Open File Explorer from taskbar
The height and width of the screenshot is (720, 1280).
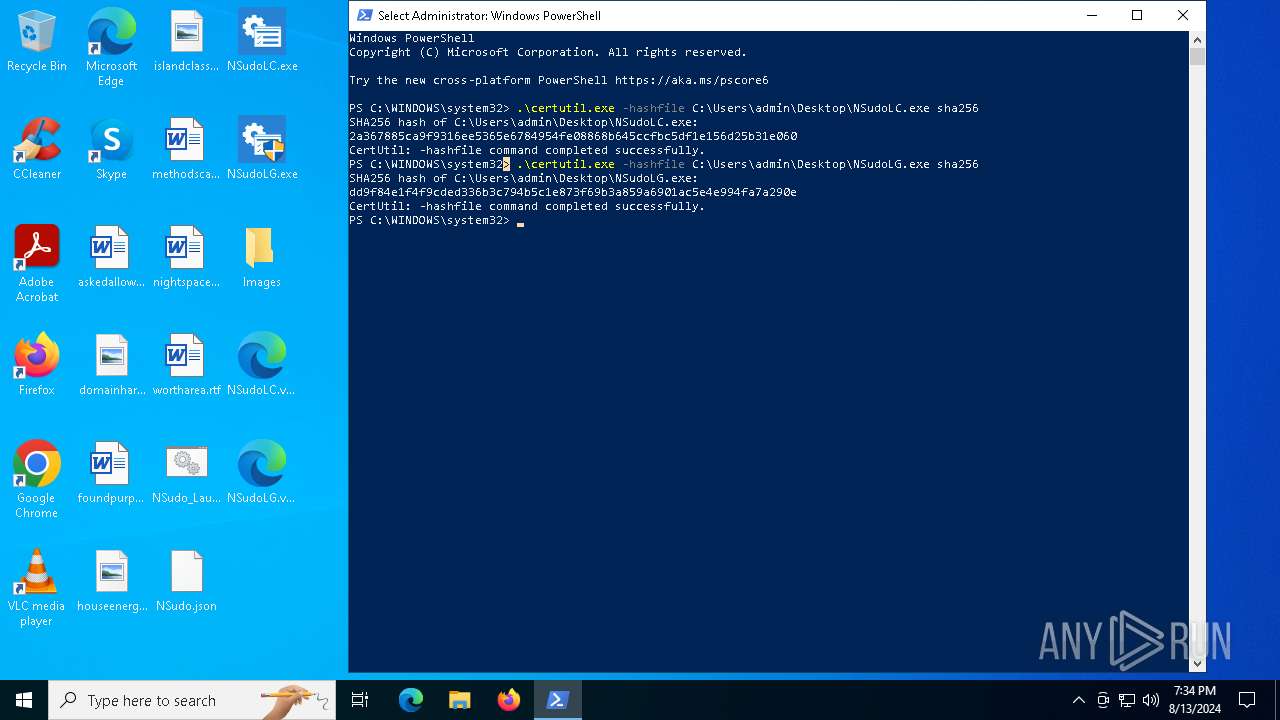coord(460,700)
